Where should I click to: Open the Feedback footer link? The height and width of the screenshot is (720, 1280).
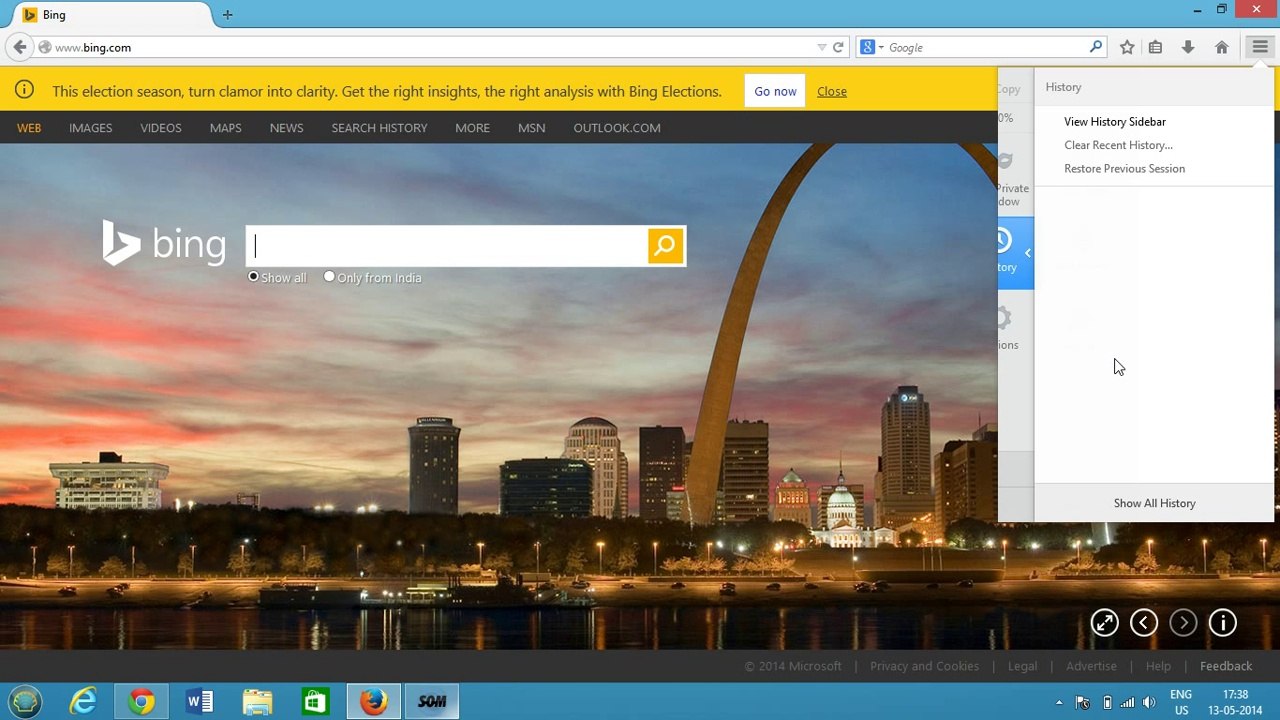point(1226,666)
